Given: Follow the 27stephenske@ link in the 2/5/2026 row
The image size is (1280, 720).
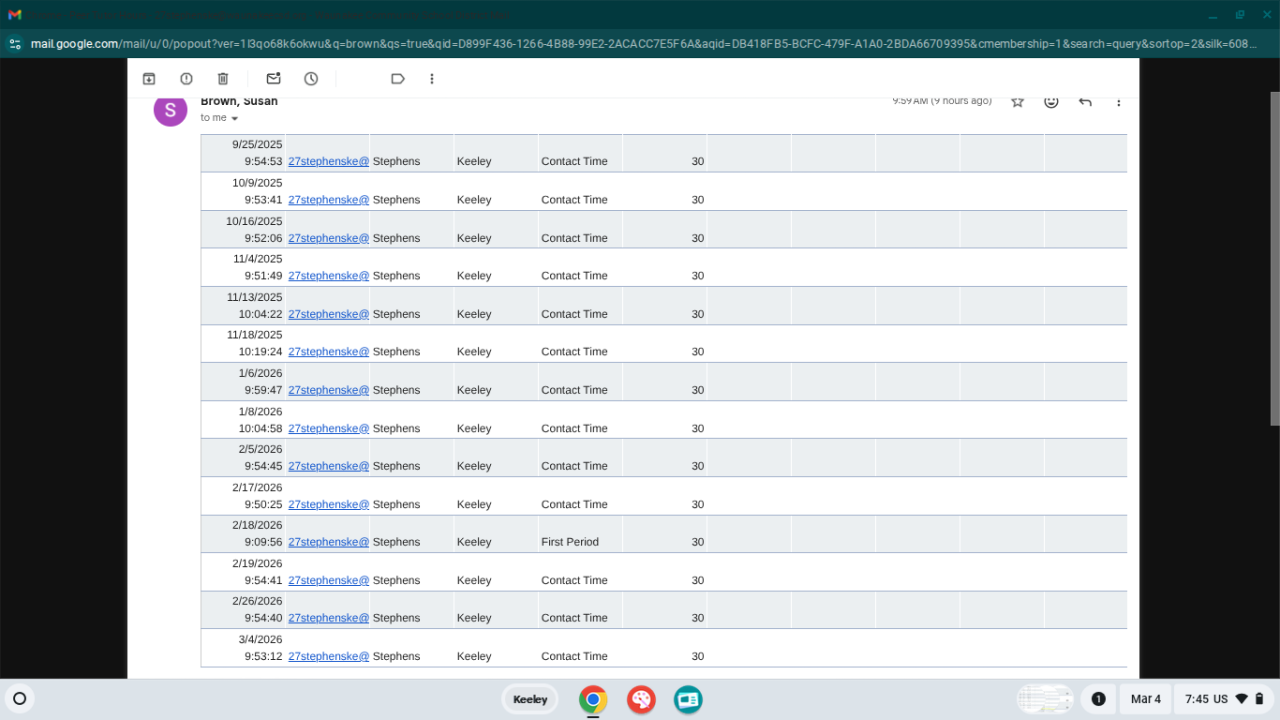Looking at the screenshot, I should 329,466.
